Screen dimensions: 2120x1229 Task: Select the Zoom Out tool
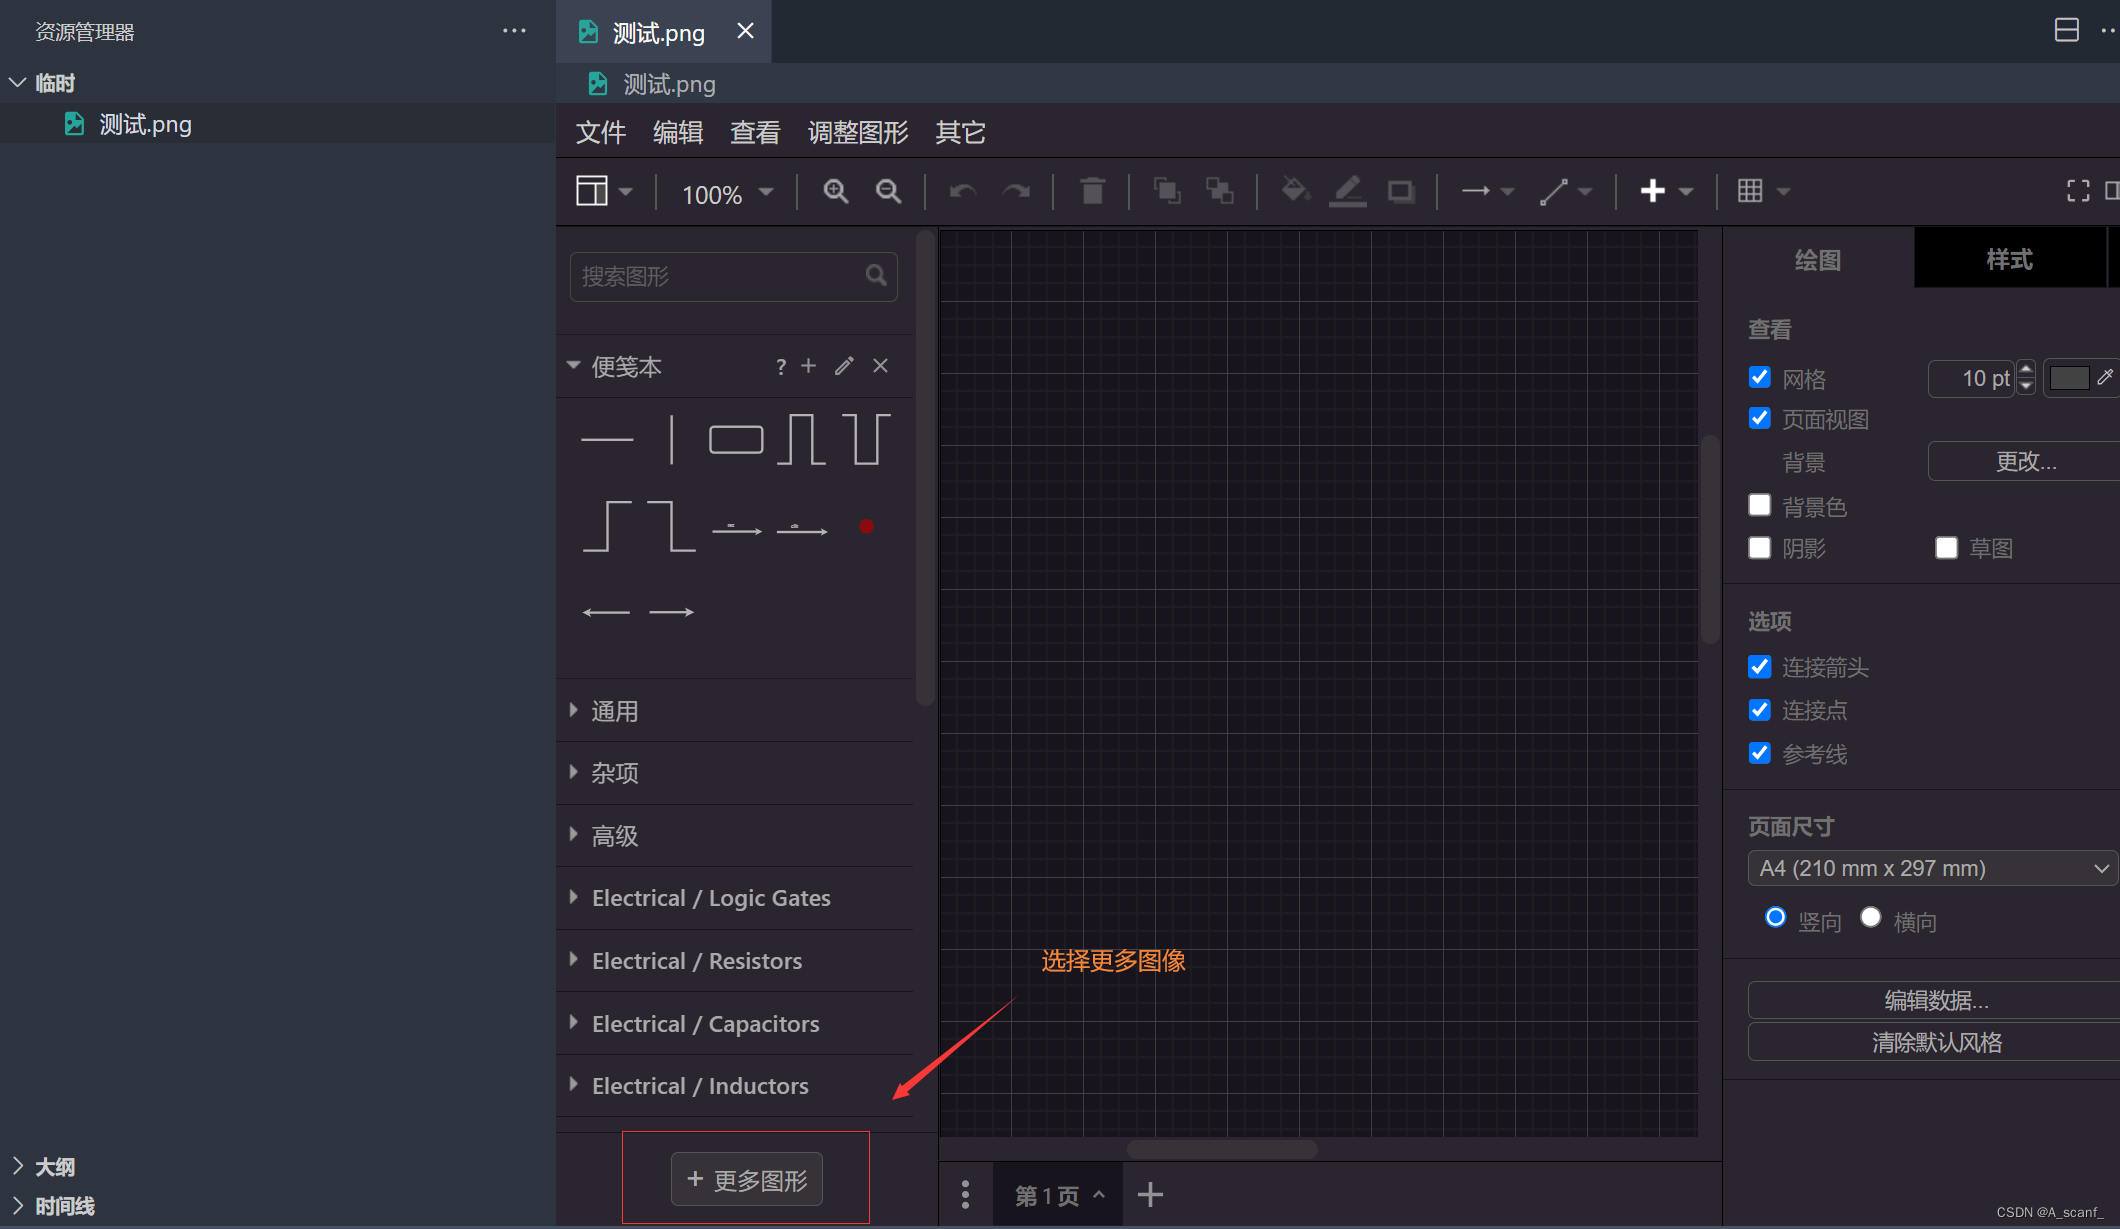(888, 191)
